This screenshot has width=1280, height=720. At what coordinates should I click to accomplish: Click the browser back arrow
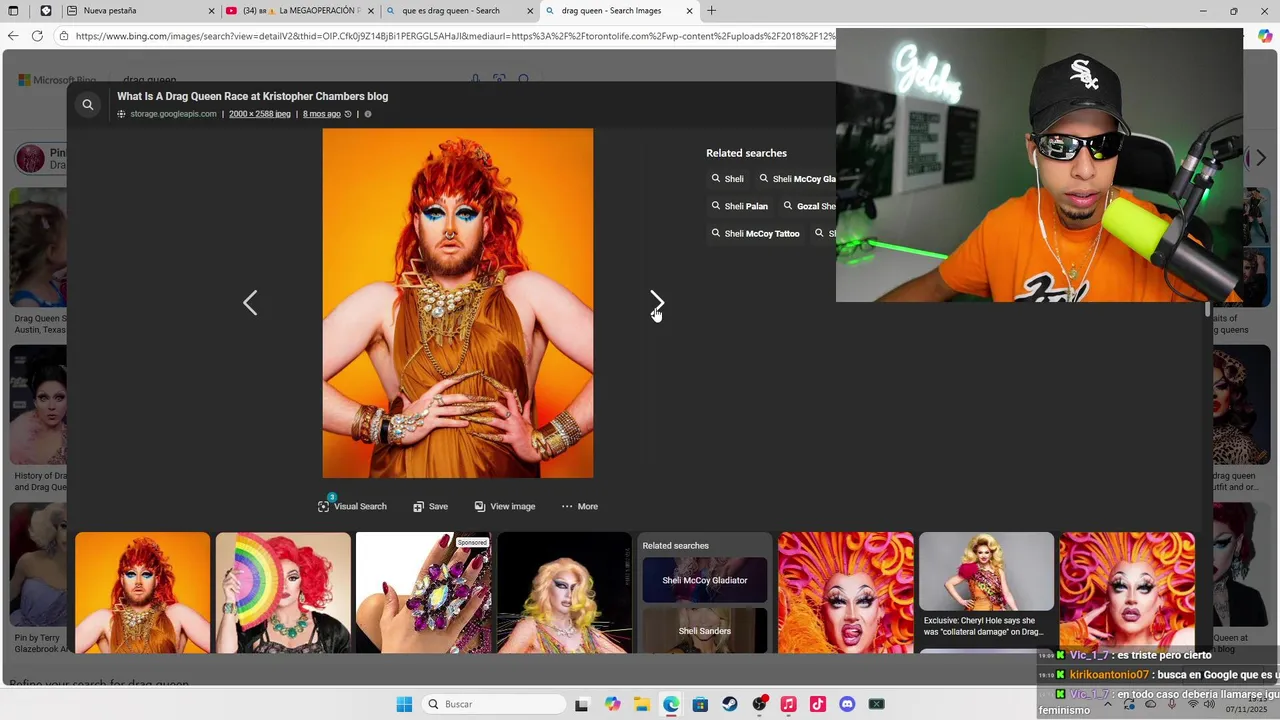(x=13, y=36)
